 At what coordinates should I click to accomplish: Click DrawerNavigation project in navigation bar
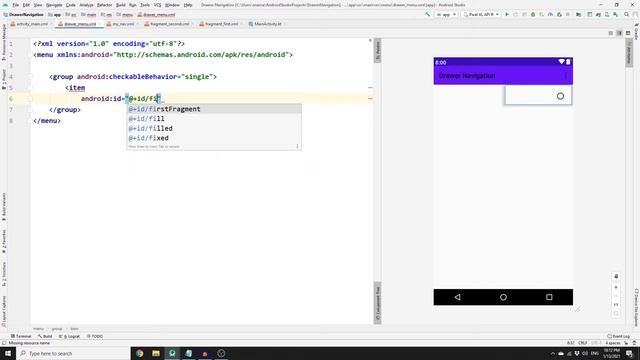pos(23,15)
